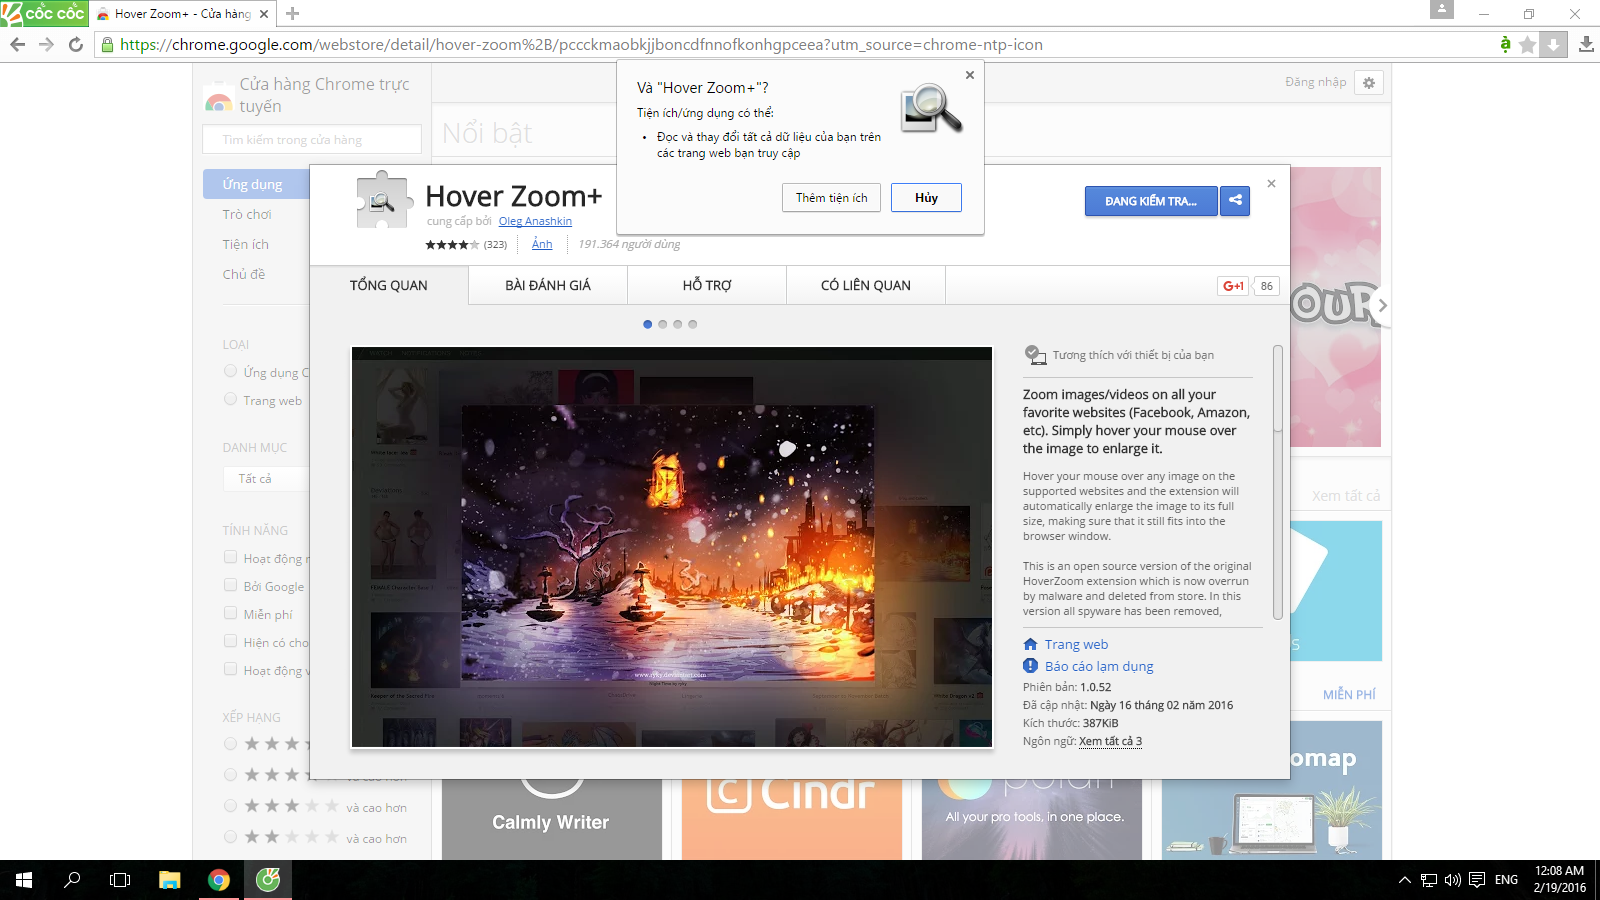The image size is (1600, 900).
Task: Open the action center notifications icon
Action: pyautogui.click(x=1477, y=880)
